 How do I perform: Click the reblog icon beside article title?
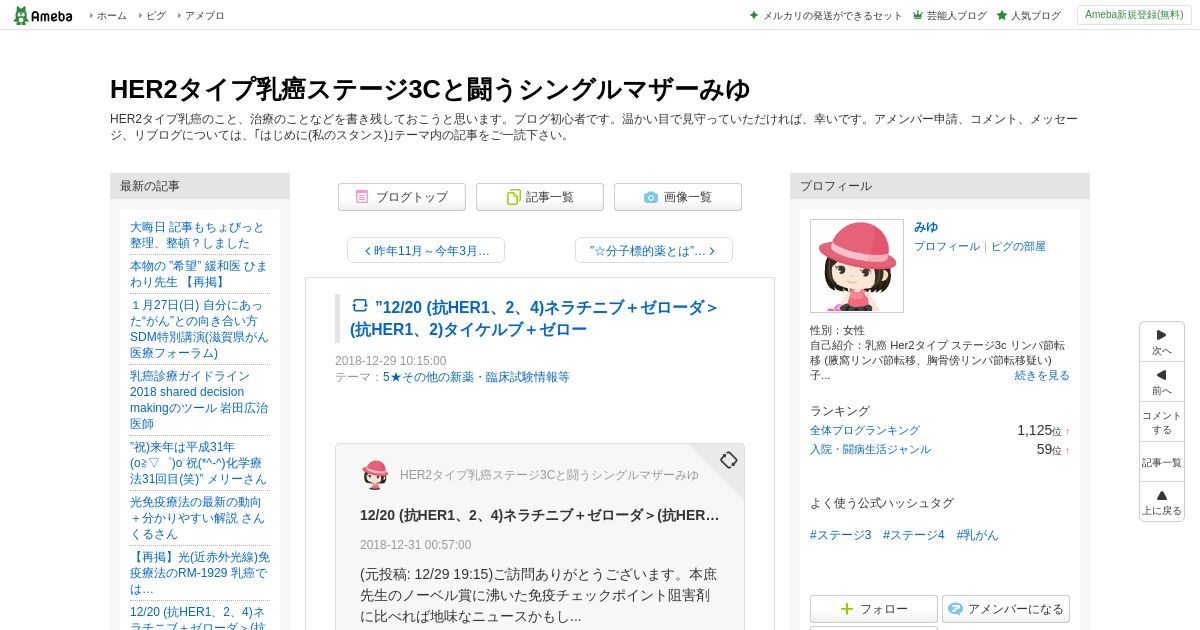click(360, 306)
